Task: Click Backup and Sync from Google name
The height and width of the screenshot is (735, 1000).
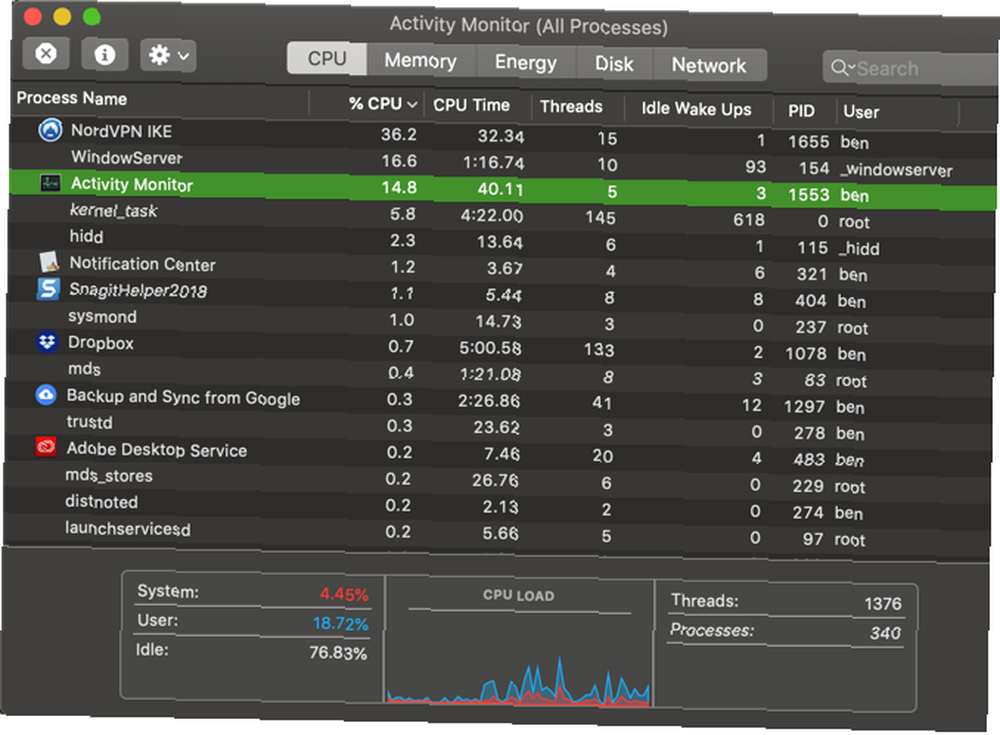Action: 183,397
